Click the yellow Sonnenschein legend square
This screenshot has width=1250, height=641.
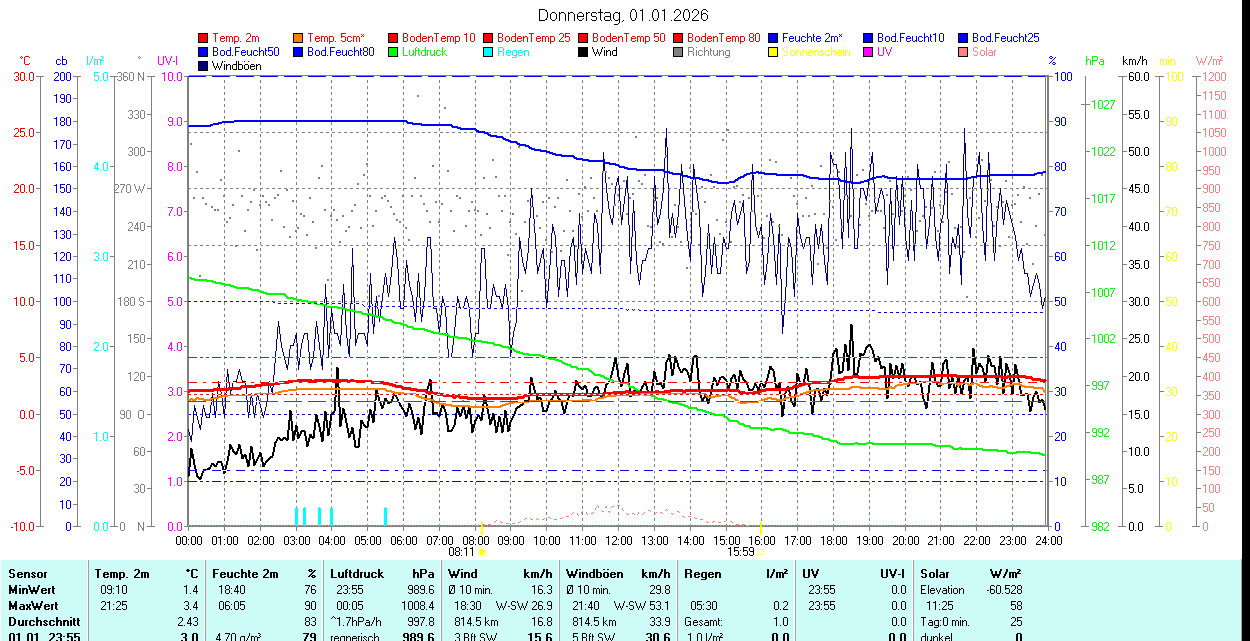coord(774,52)
